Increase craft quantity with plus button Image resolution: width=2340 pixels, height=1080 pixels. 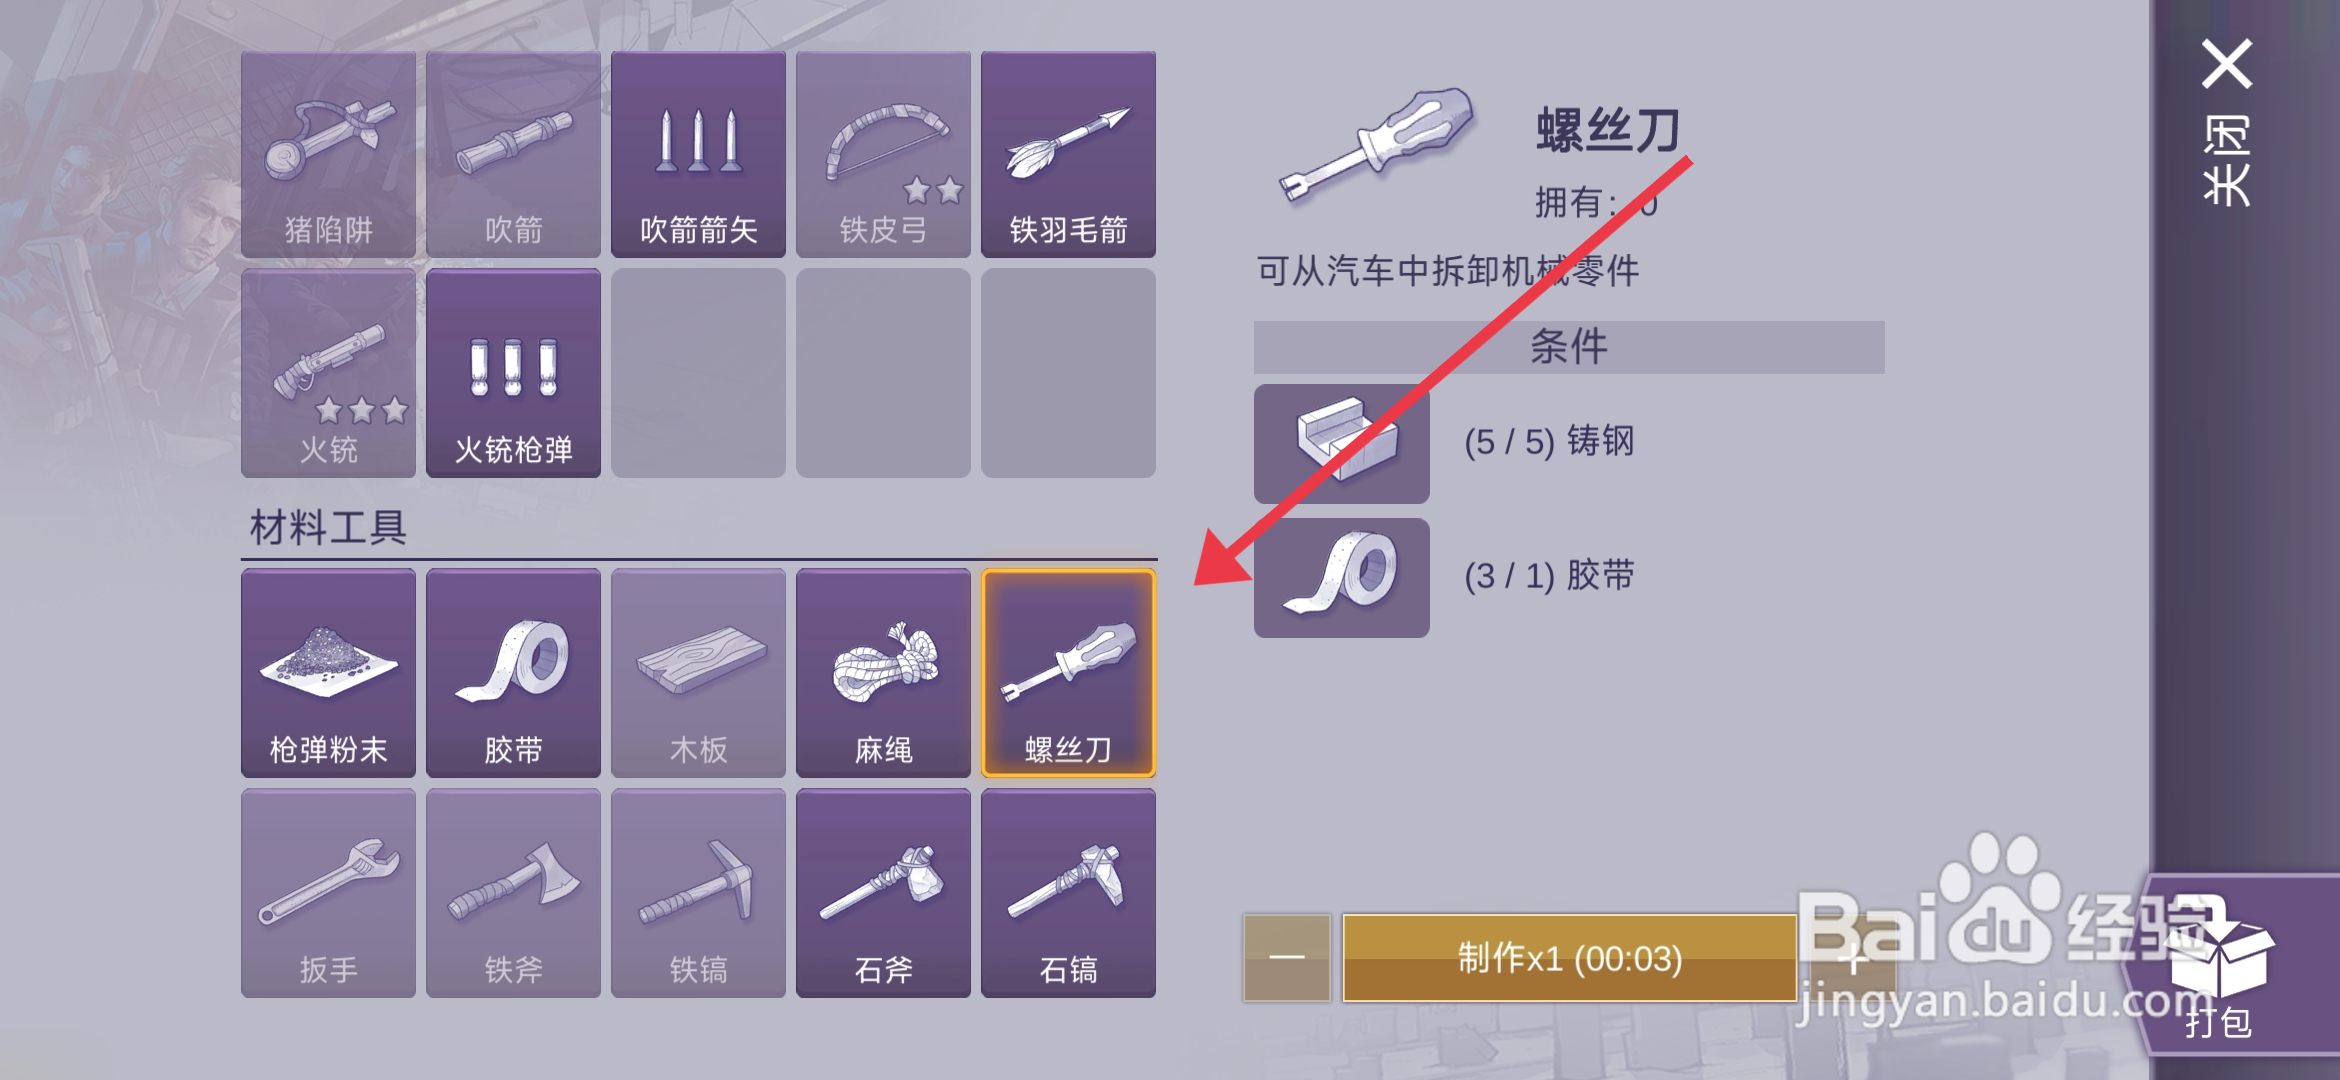1852,958
